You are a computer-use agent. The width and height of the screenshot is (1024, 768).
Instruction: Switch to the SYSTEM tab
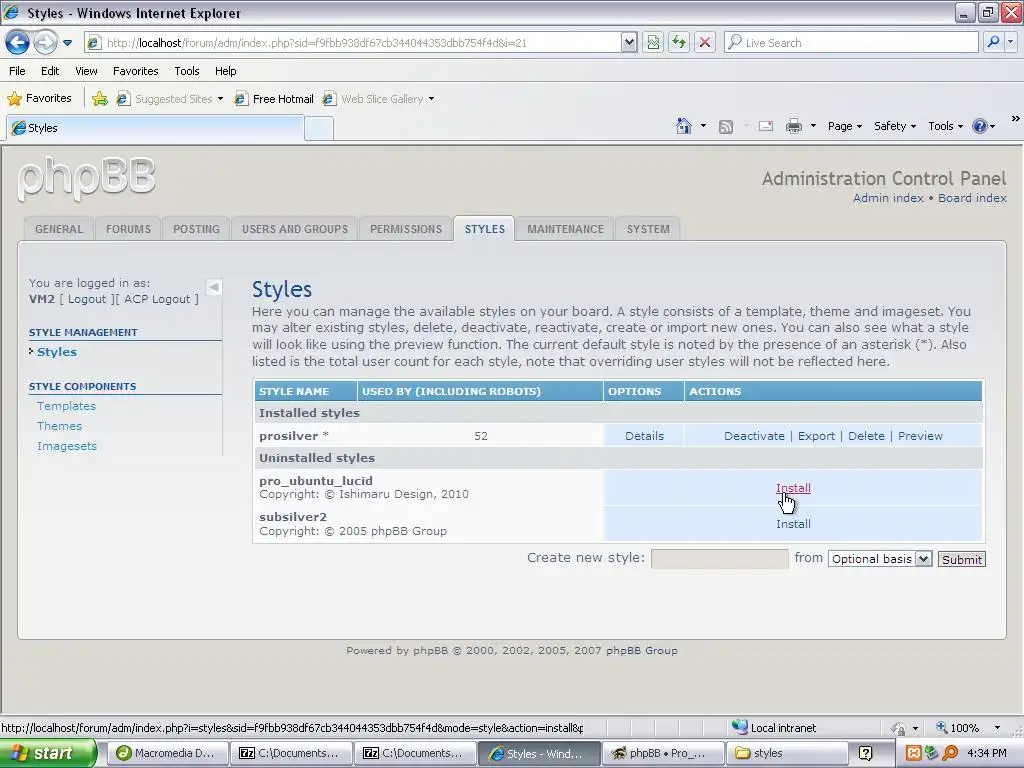(648, 229)
